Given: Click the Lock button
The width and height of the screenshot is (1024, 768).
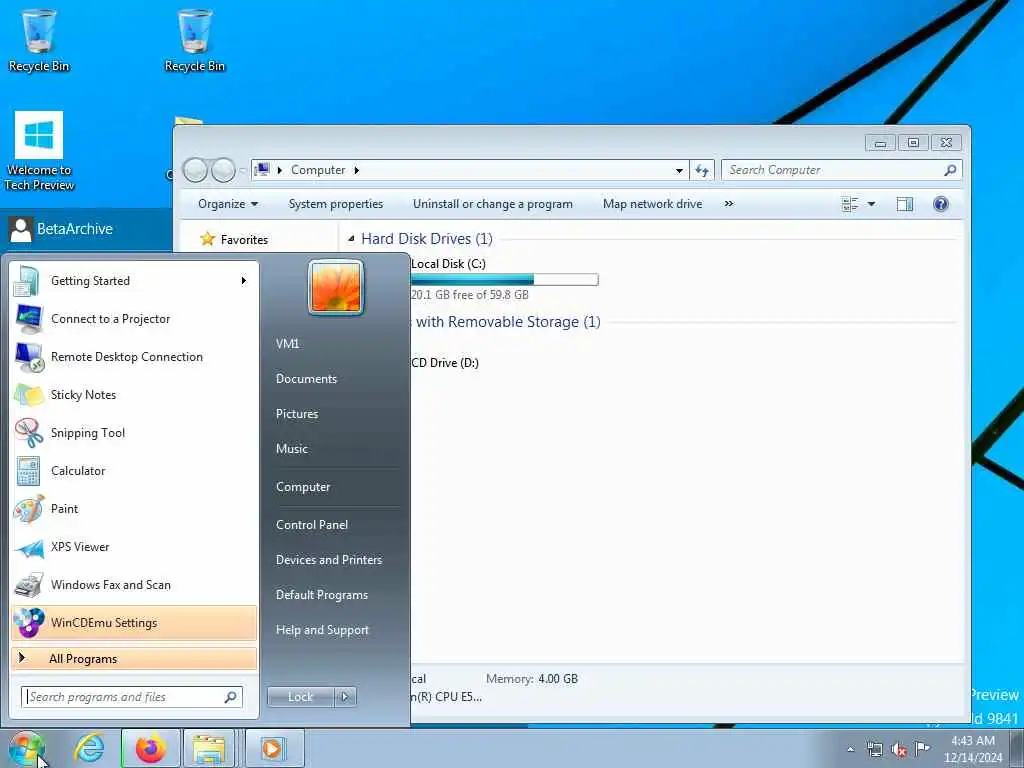Looking at the screenshot, I should coord(300,697).
